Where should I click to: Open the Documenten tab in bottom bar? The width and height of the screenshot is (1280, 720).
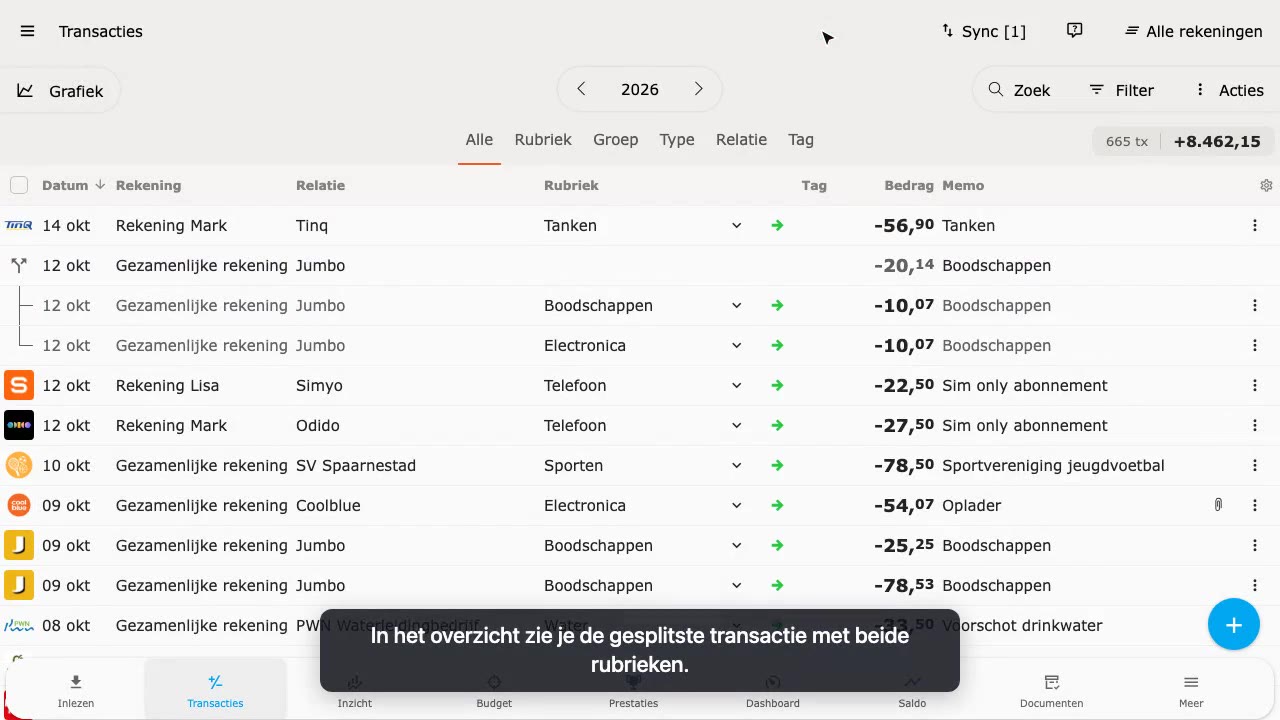[x=1051, y=690]
